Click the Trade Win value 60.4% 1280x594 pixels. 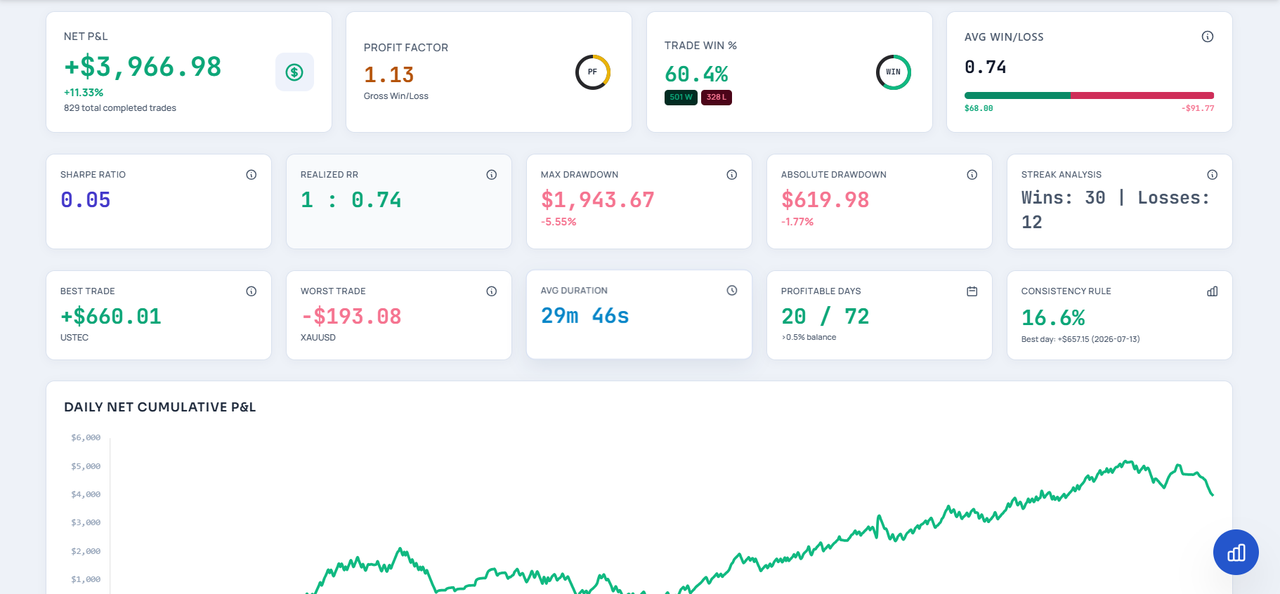[x=697, y=74]
